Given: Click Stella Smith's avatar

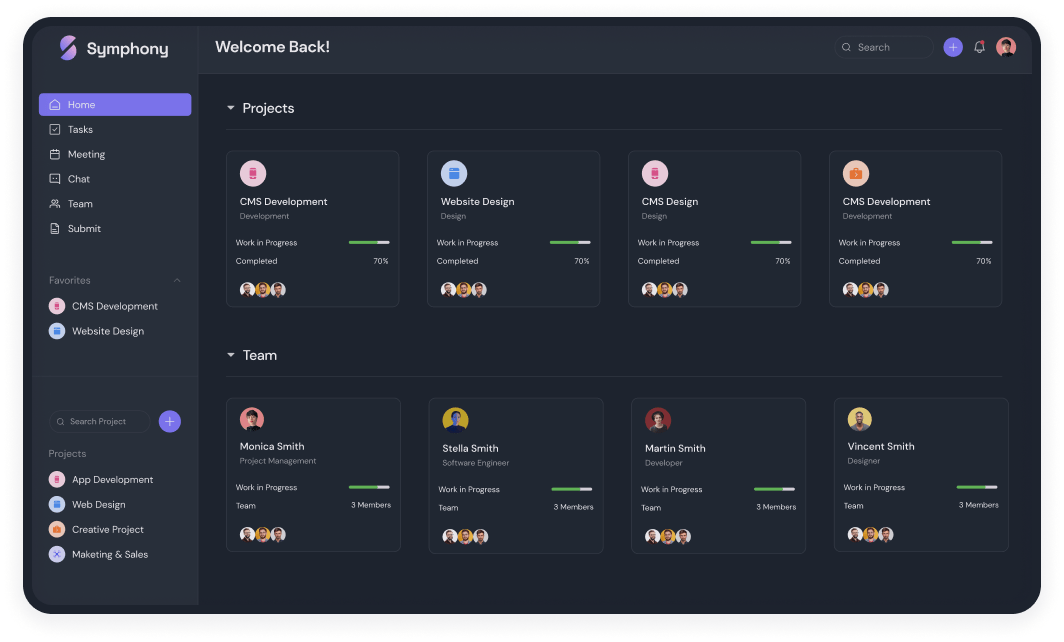Looking at the screenshot, I should 456,420.
